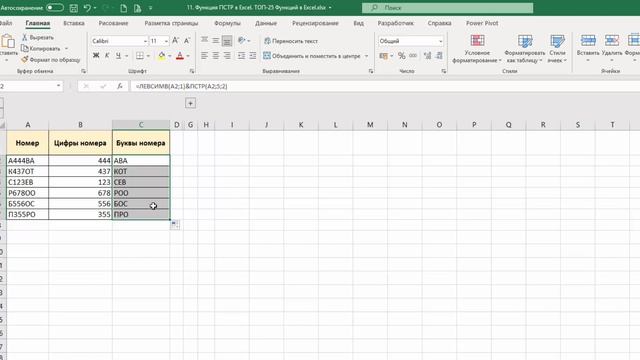Switch to Разметка страницы tab
Screen dimensions: 640x360
(x=171, y=23)
